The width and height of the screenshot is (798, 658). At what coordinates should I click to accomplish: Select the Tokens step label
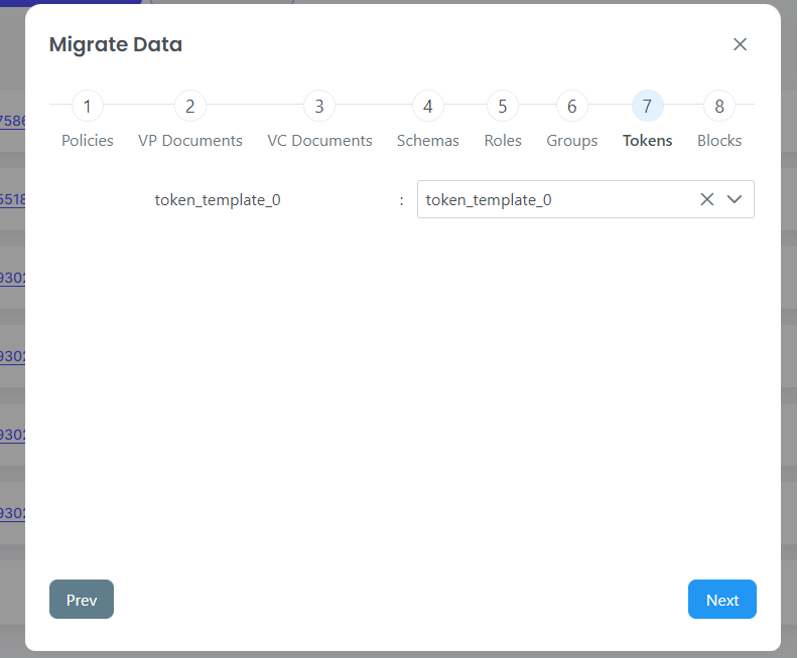click(x=647, y=141)
